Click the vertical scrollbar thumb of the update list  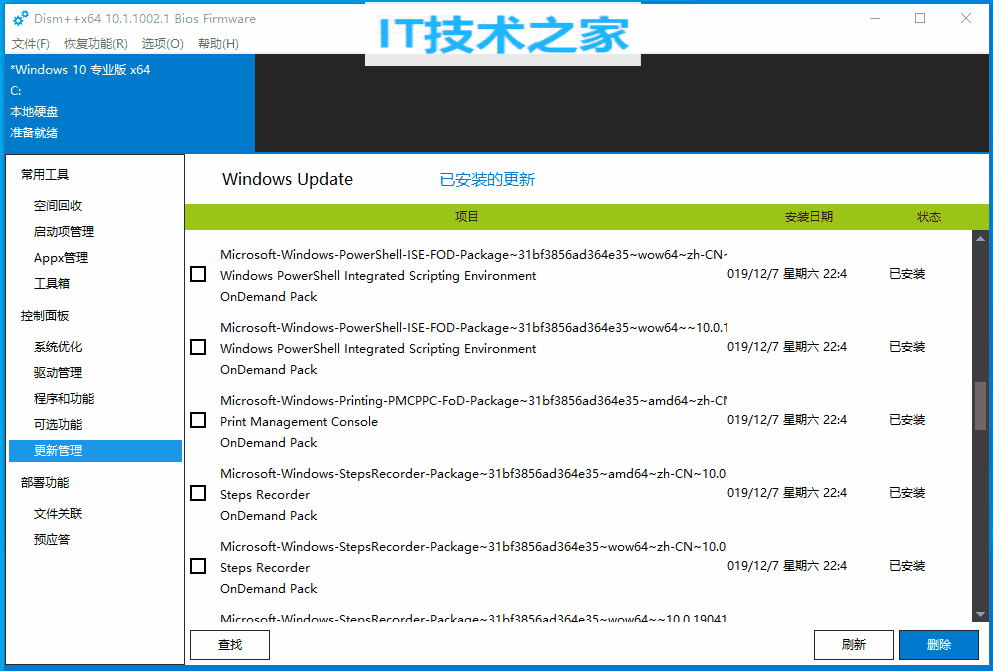980,406
